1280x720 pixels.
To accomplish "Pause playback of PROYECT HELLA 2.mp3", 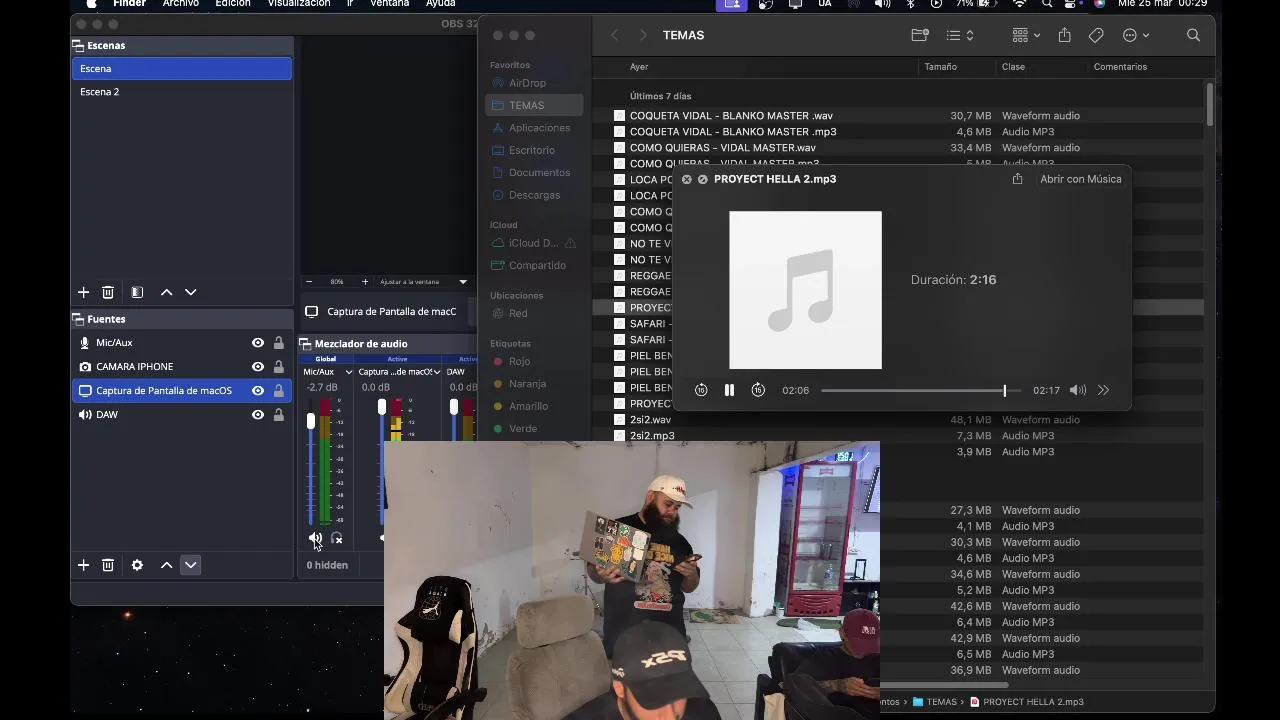I will [729, 390].
